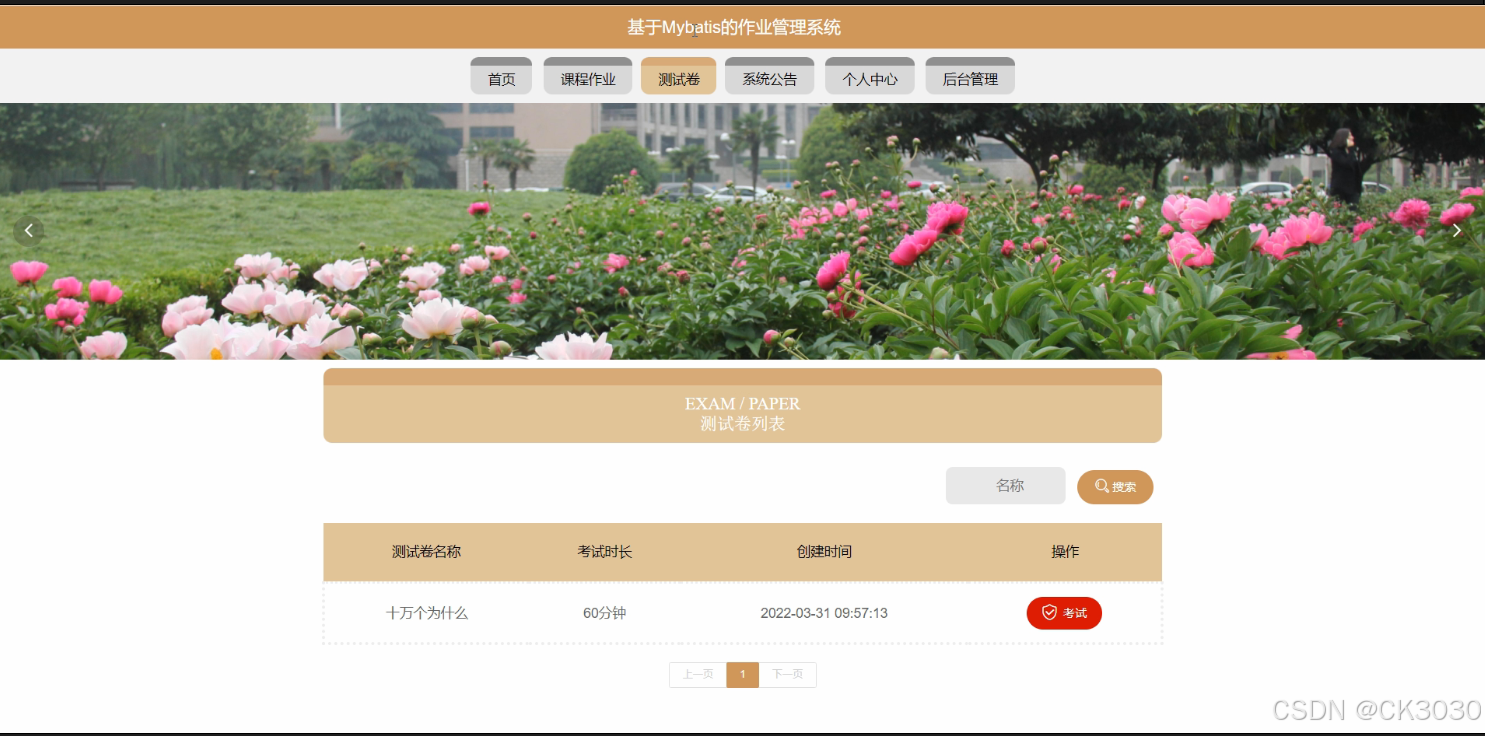Start the exam via the 考试 button
This screenshot has width=1485, height=736.
point(1064,612)
